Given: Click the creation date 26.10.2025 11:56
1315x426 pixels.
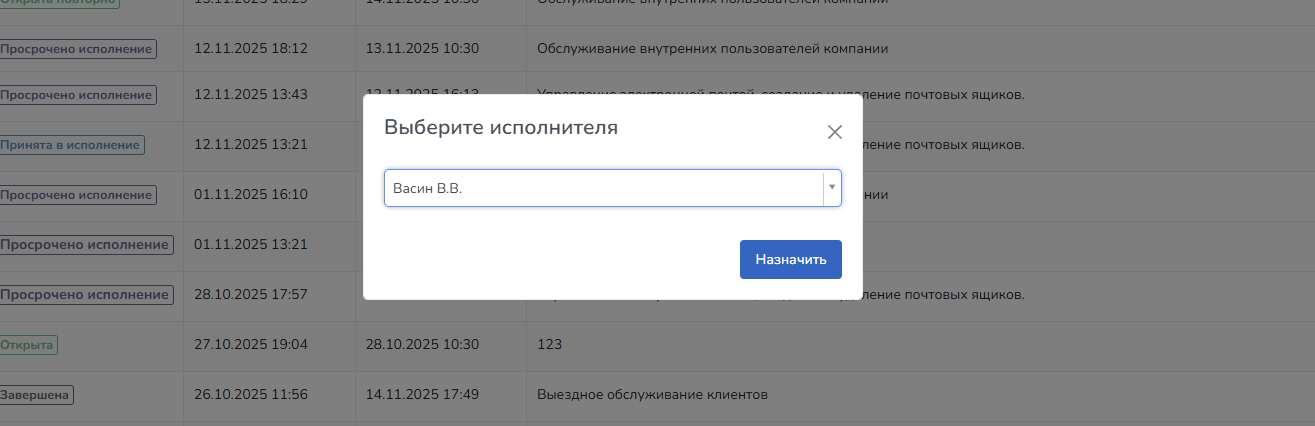Looking at the screenshot, I should point(251,395).
